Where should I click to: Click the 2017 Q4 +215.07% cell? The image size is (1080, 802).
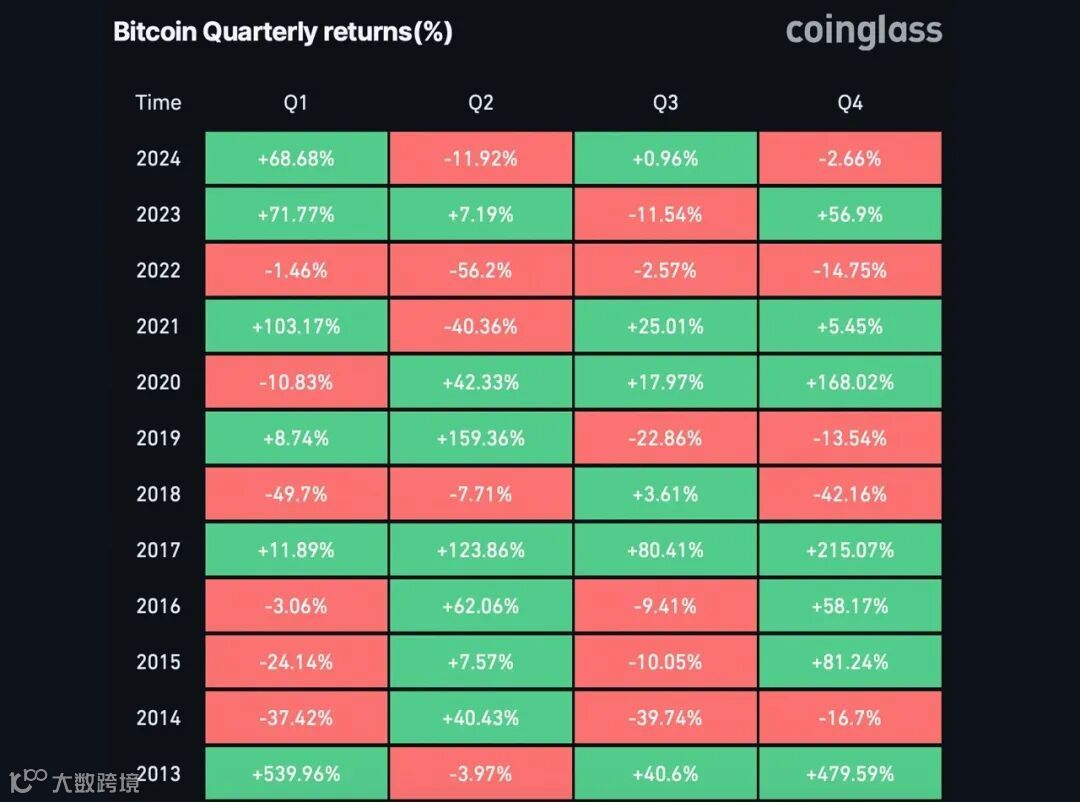[x=850, y=550]
